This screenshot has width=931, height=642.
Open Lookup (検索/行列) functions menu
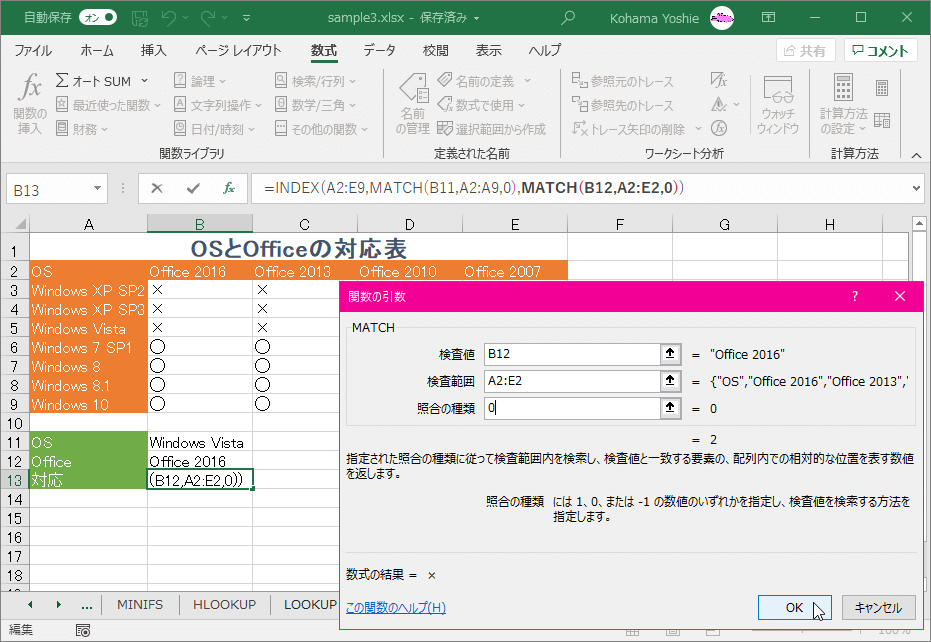(x=315, y=81)
